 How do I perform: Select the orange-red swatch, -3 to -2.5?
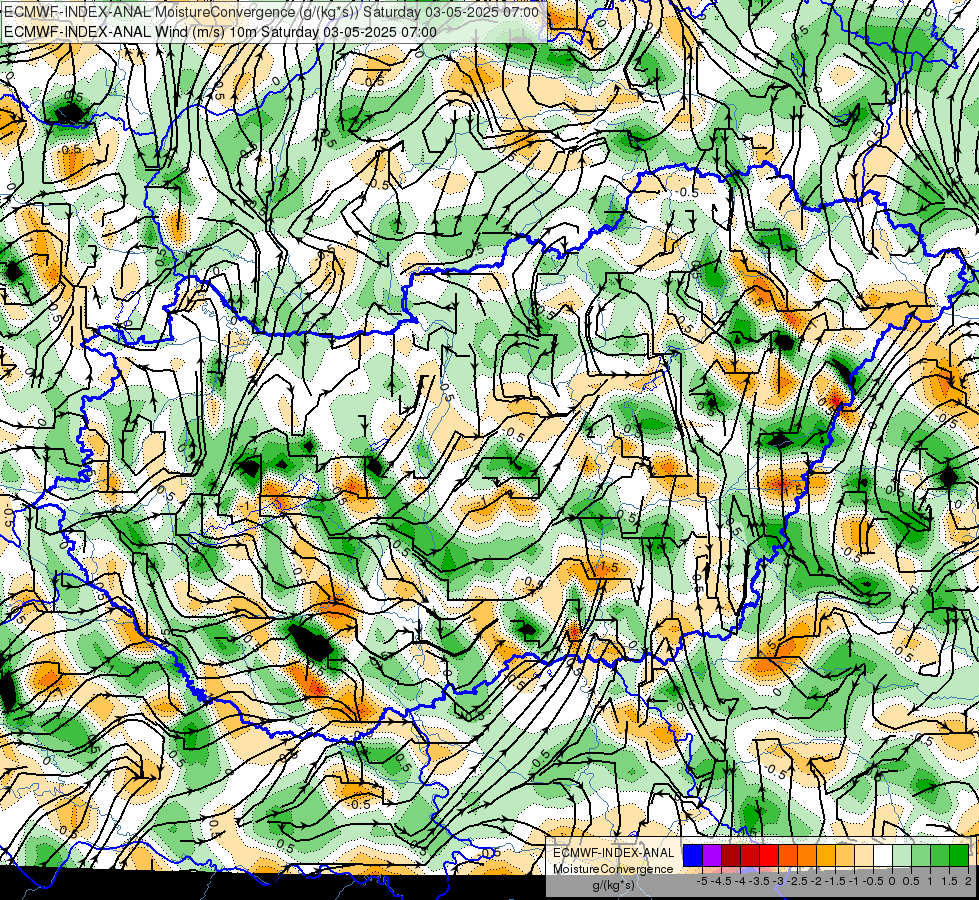point(788,856)
